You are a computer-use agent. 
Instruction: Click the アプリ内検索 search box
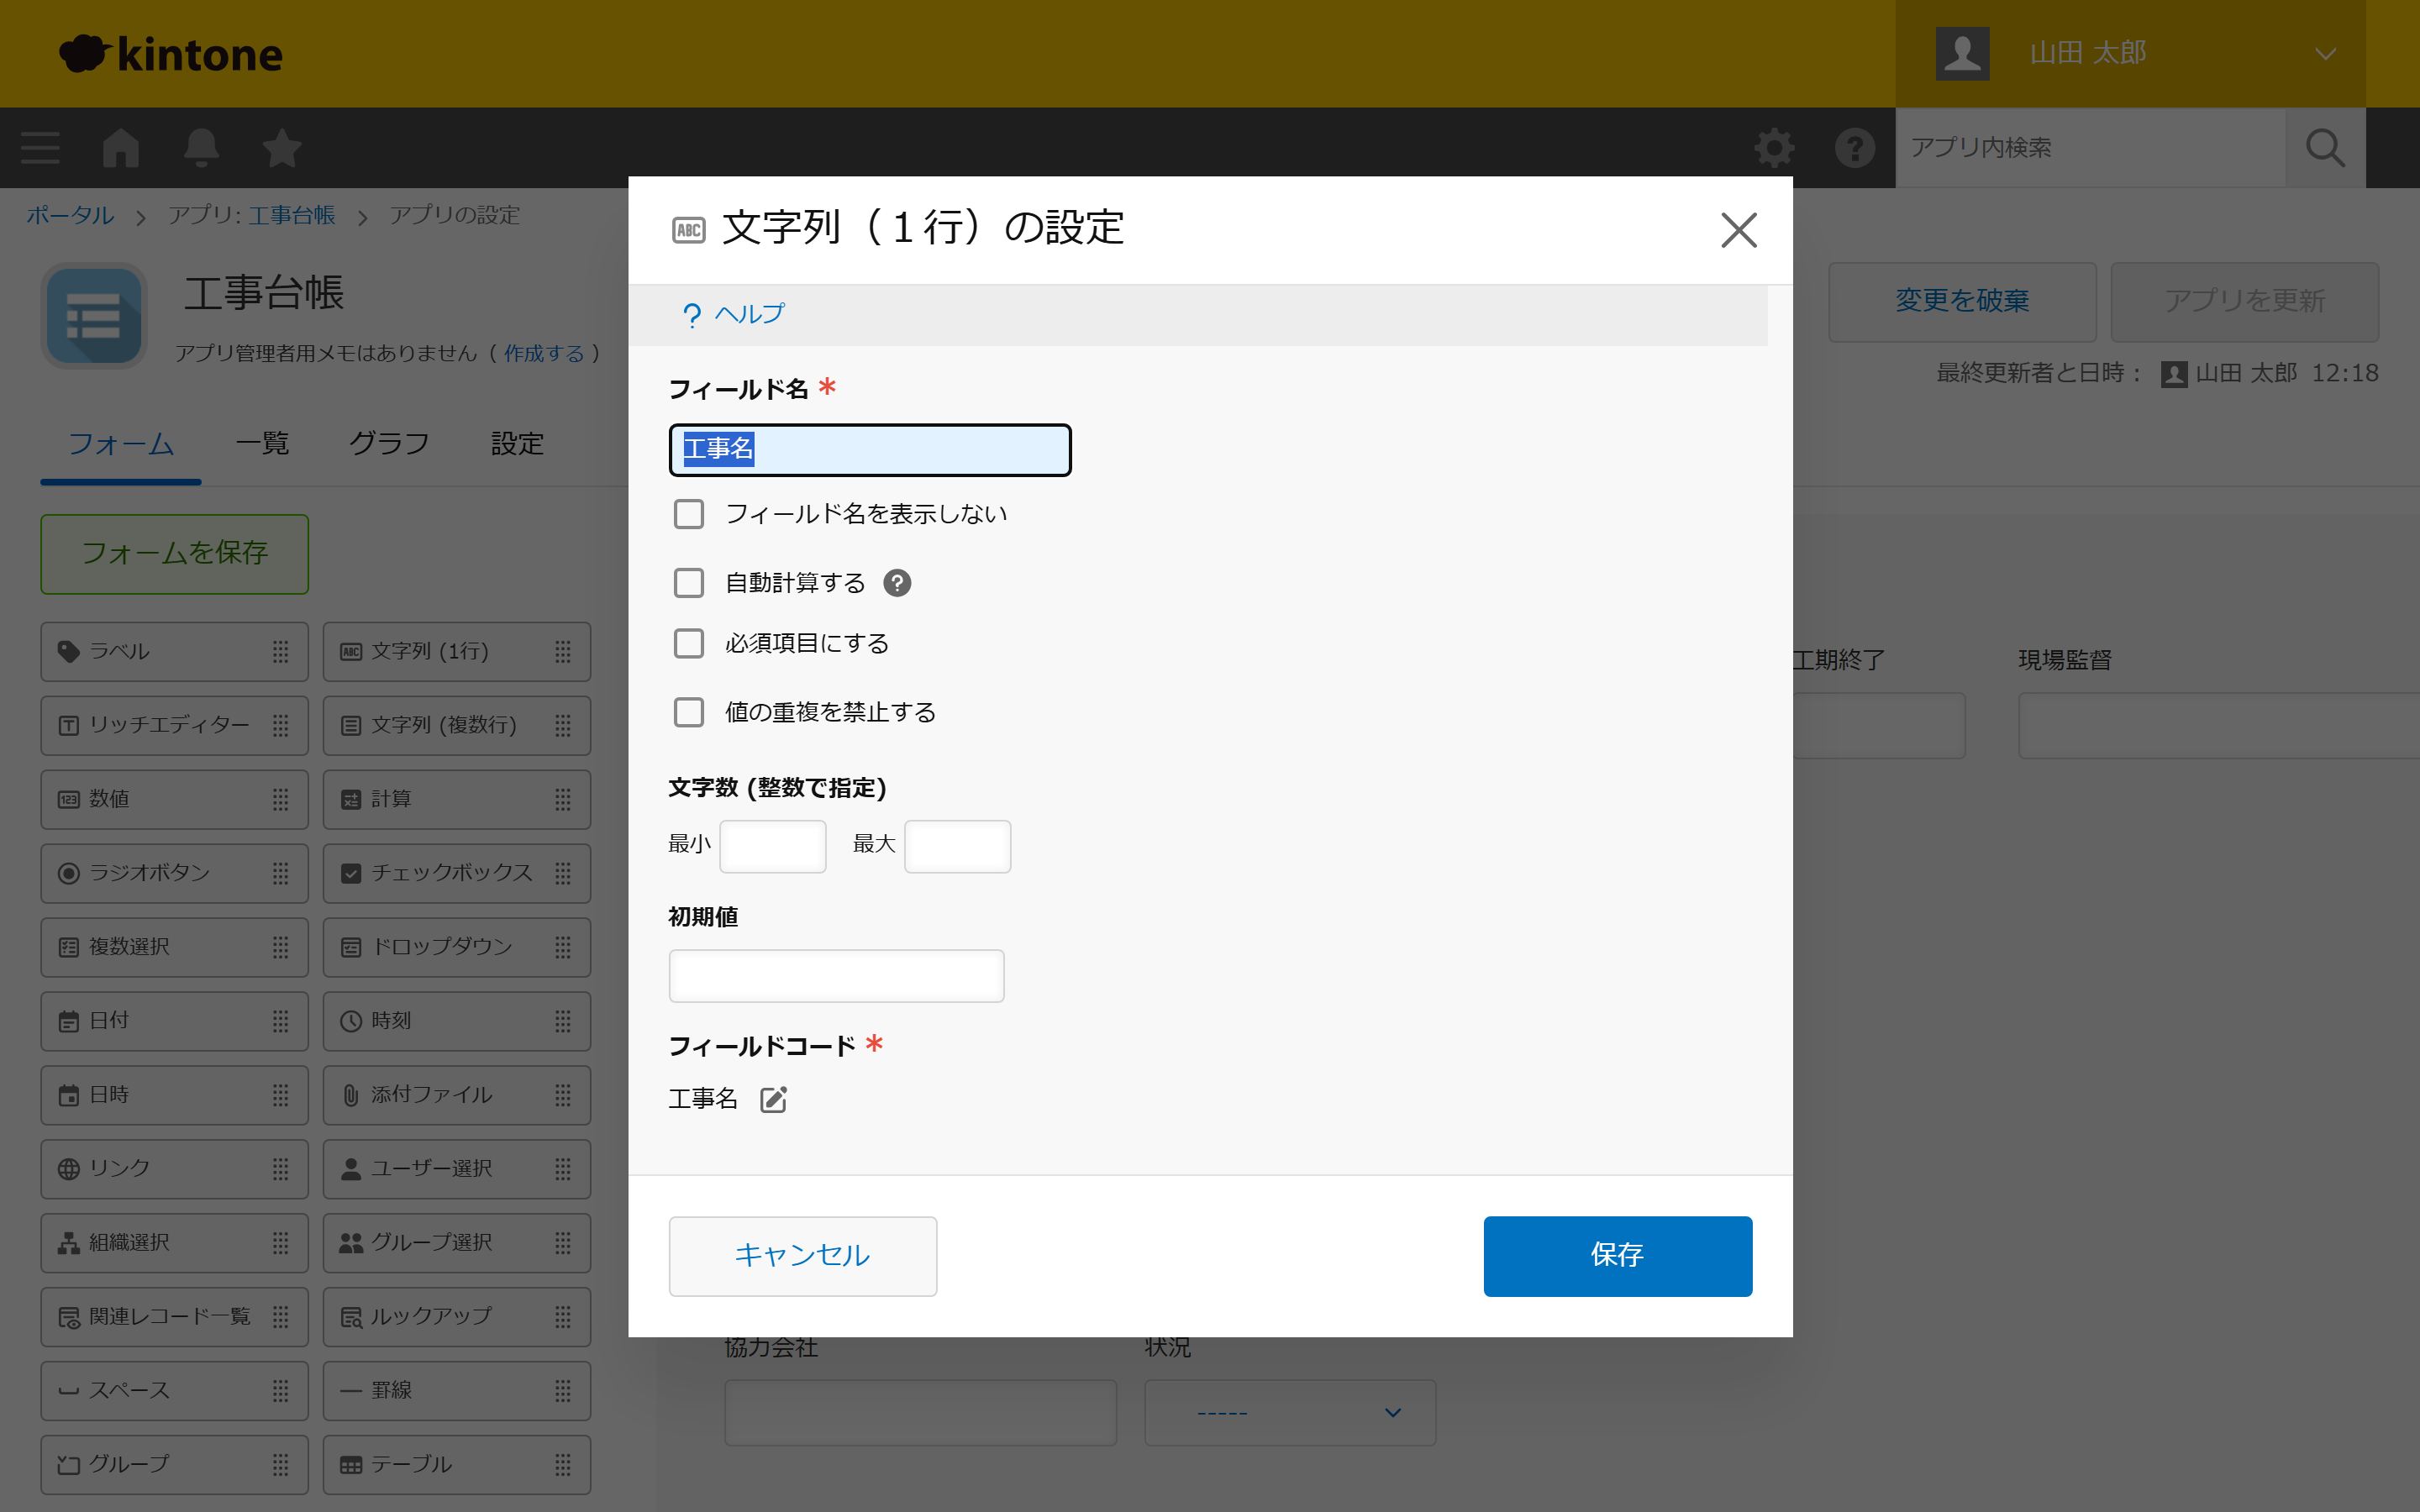tap(2090, 148)
